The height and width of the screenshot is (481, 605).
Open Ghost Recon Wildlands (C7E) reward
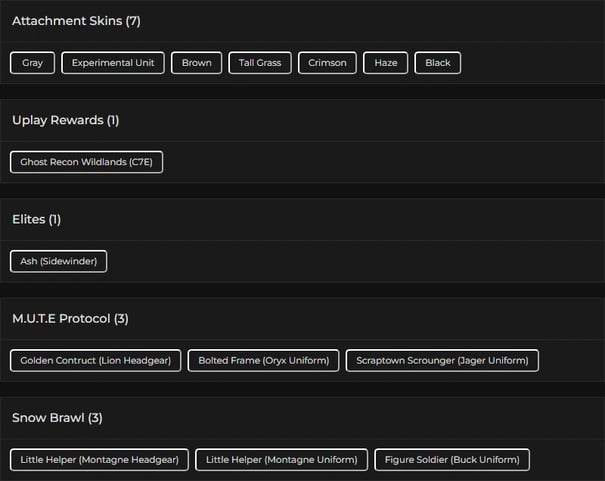[x=86, y=162]
